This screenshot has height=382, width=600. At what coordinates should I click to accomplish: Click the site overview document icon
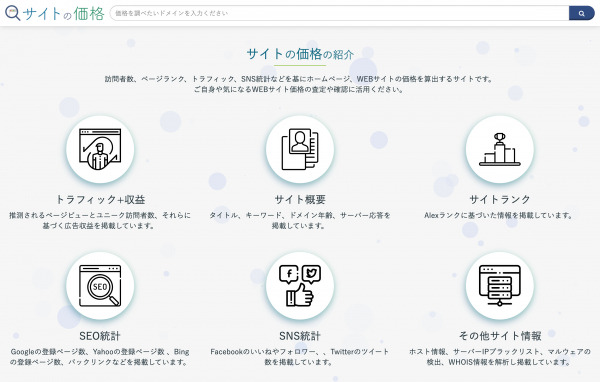click(300, 149)
